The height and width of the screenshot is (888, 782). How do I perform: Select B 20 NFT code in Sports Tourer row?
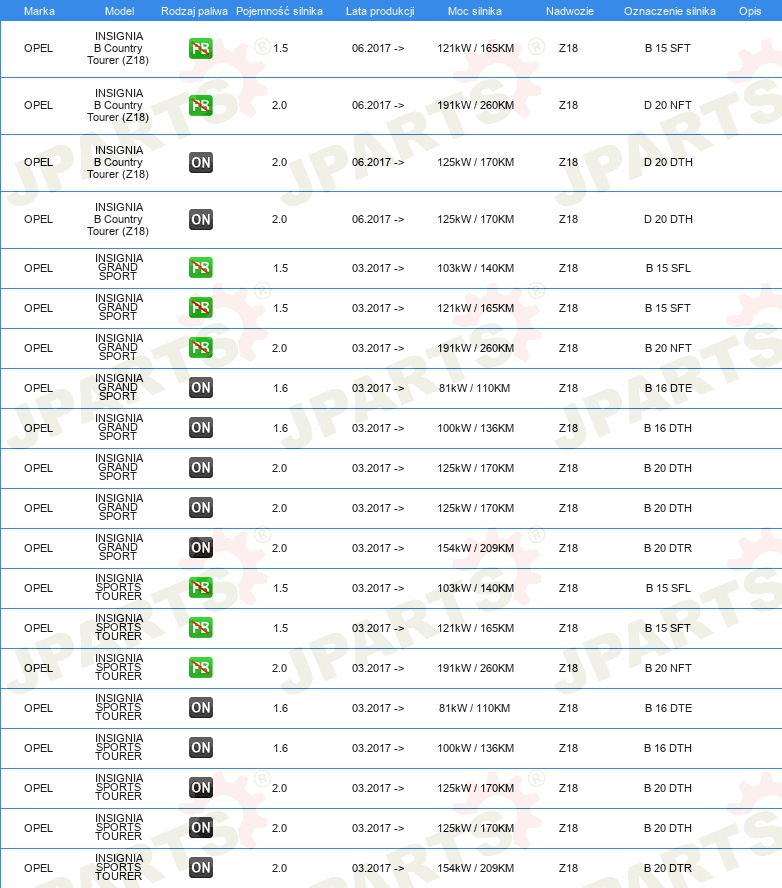(x=668, y=668)
